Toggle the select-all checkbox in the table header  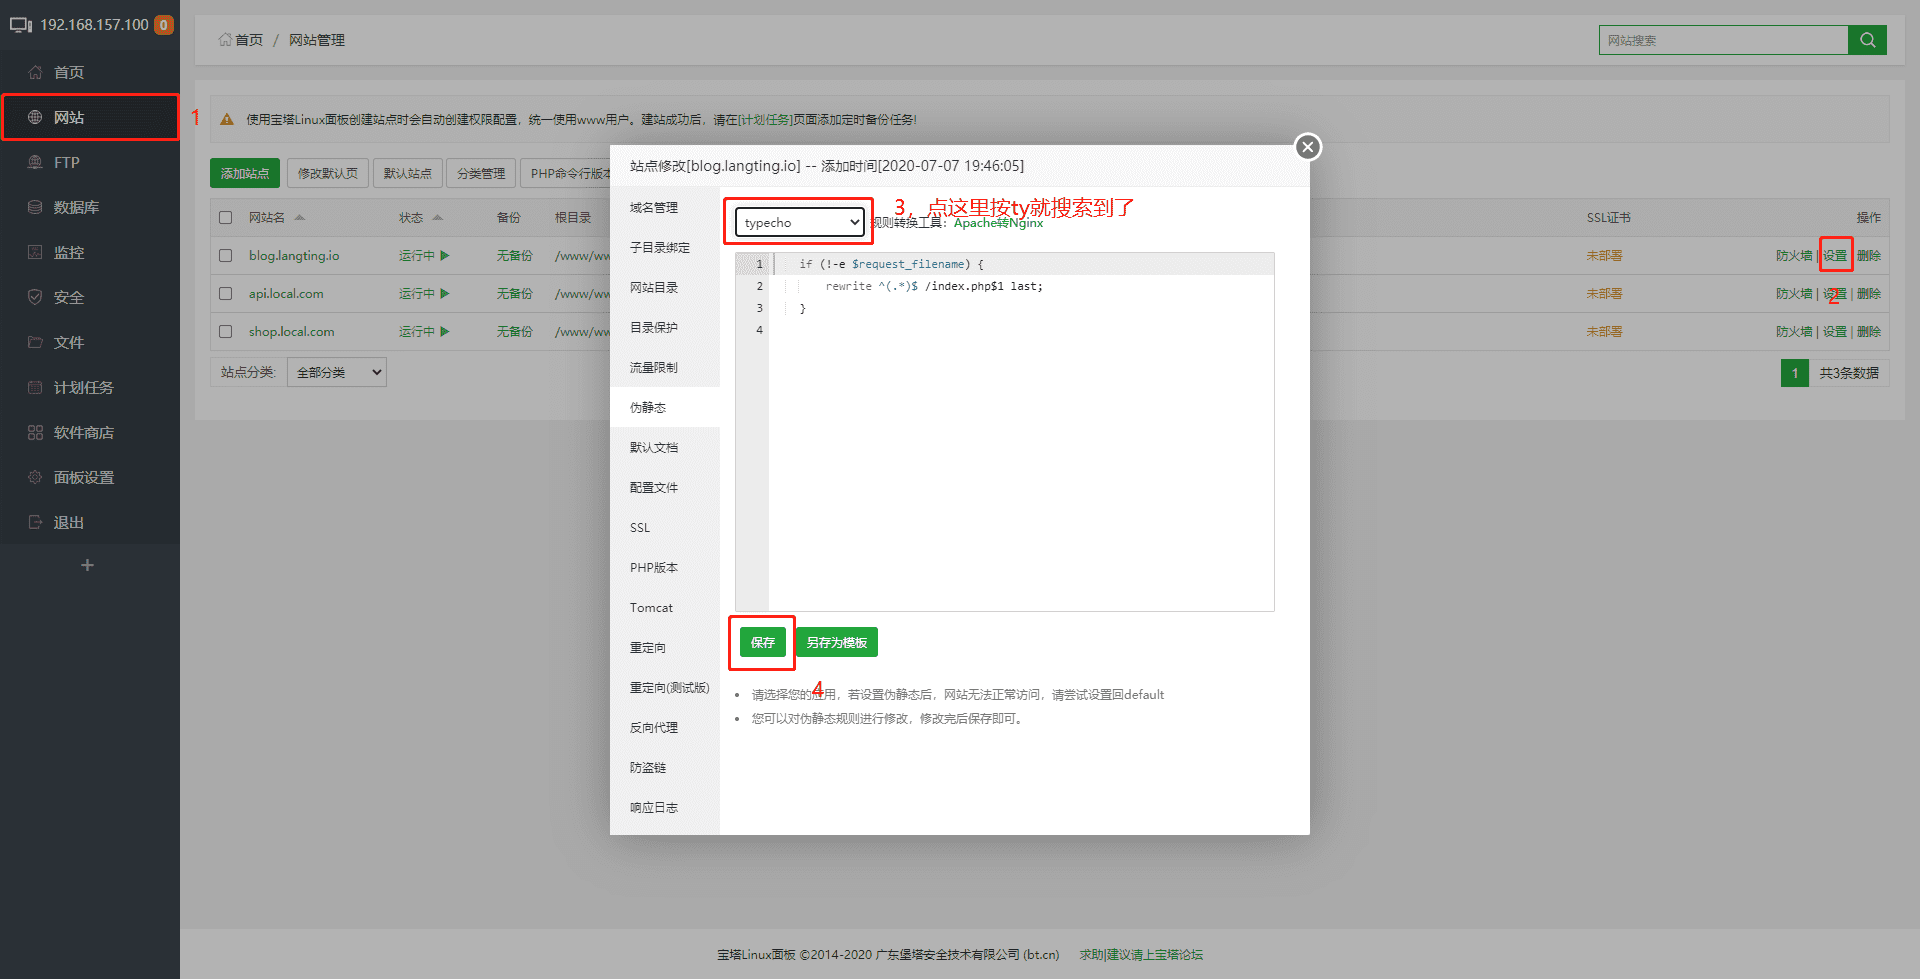pyautogui.click(x=226, y=217)
